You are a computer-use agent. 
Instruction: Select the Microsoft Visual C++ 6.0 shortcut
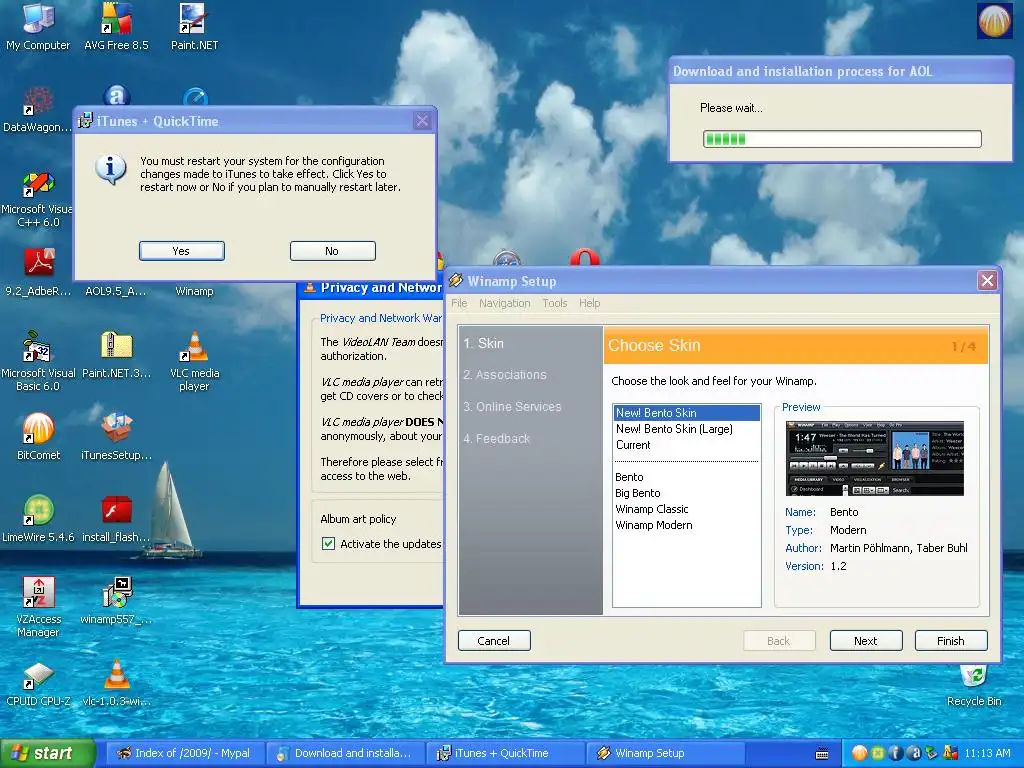[37, 198]
